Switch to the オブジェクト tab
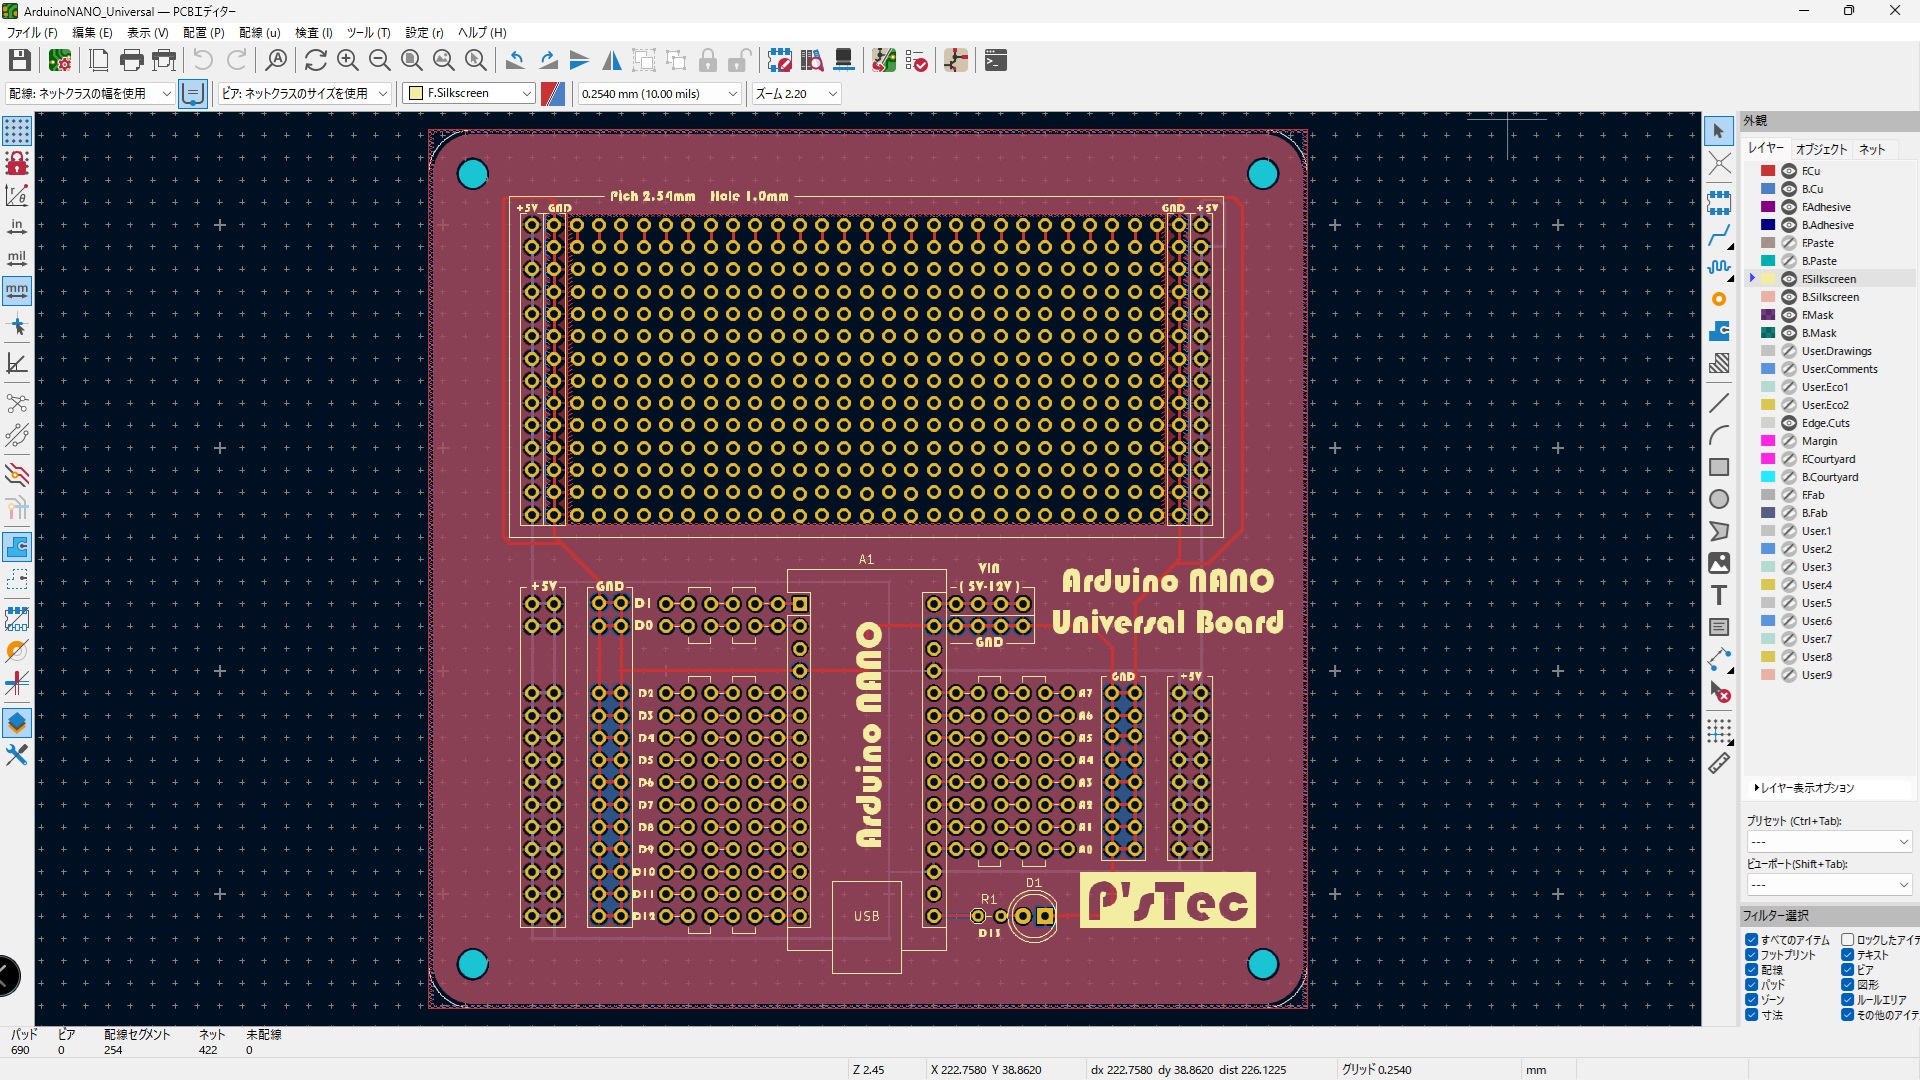The width and height of the screenshot is (1920, 1080). [x=1821, y=149]
